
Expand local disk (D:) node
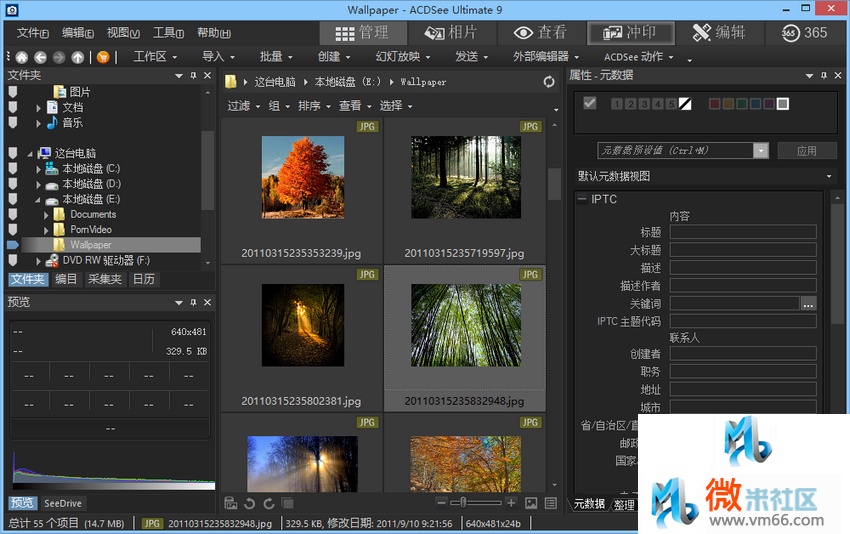click(38, 184)
